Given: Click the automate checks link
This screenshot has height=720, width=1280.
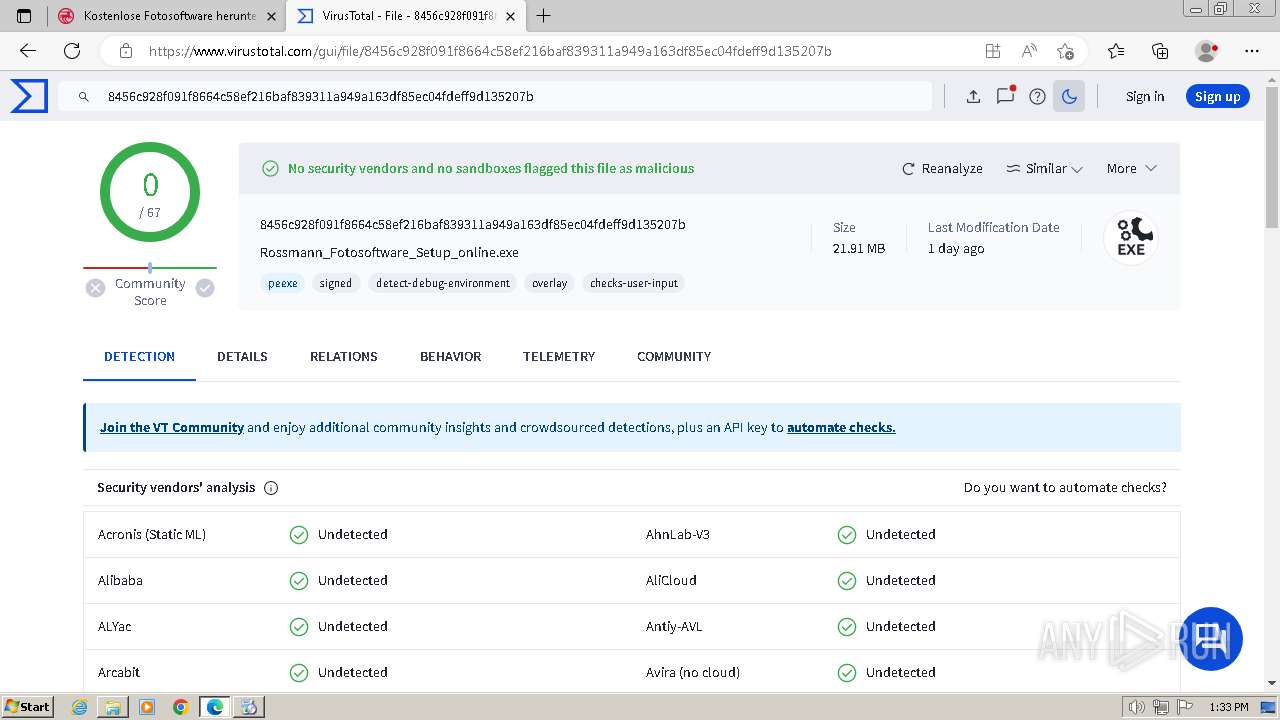Looking at the screenshot, I should pyautogui.click(x=841, y=427).
